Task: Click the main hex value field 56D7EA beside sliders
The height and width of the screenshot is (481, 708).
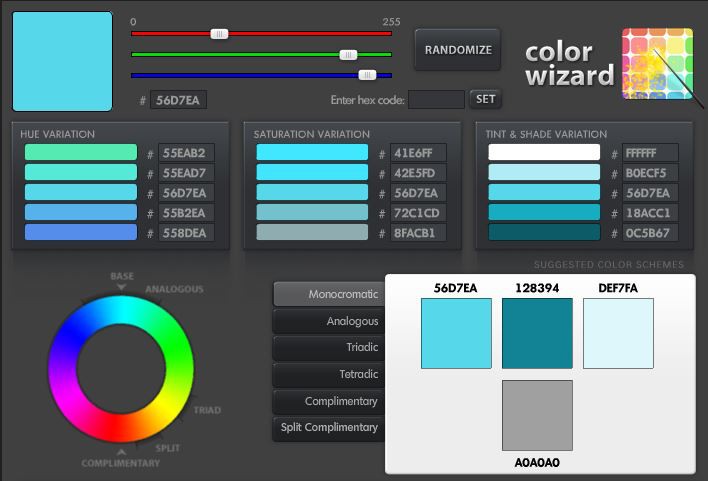Action: pyautogui.click(x=178, y=100)
